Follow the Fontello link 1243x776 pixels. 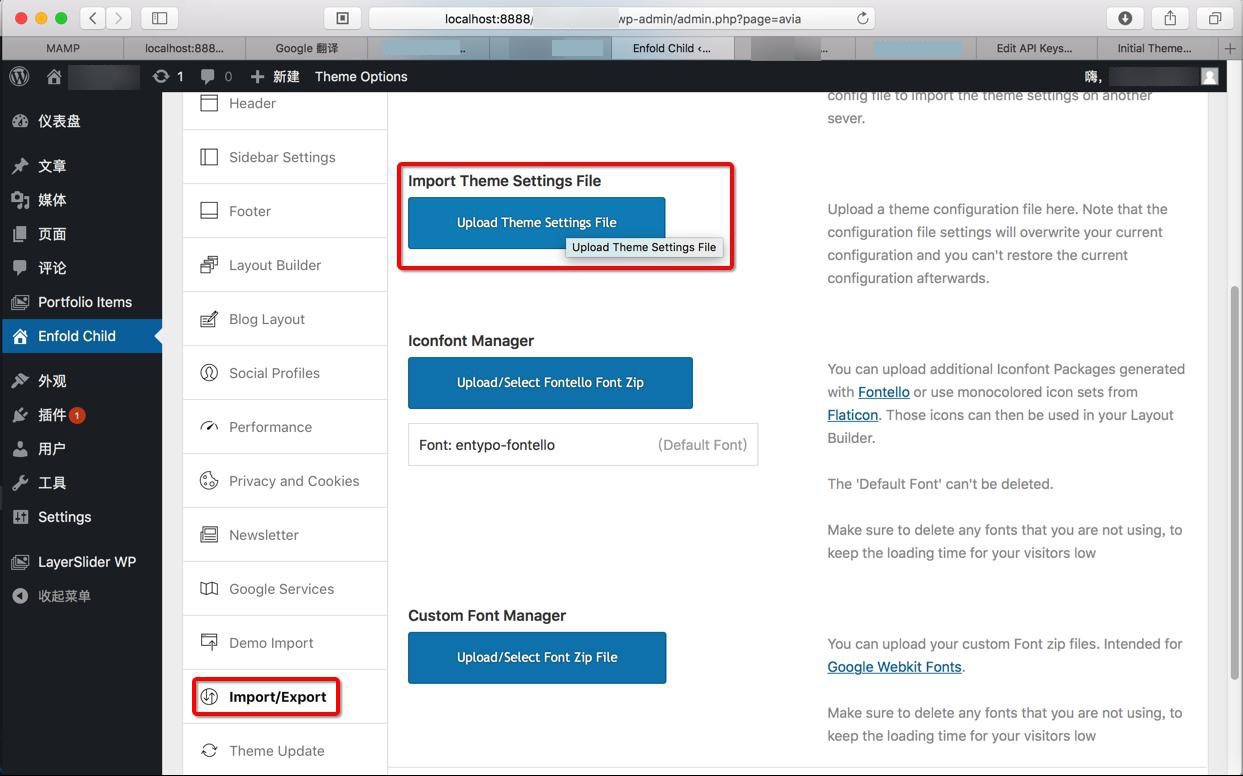tap(884, 392)
